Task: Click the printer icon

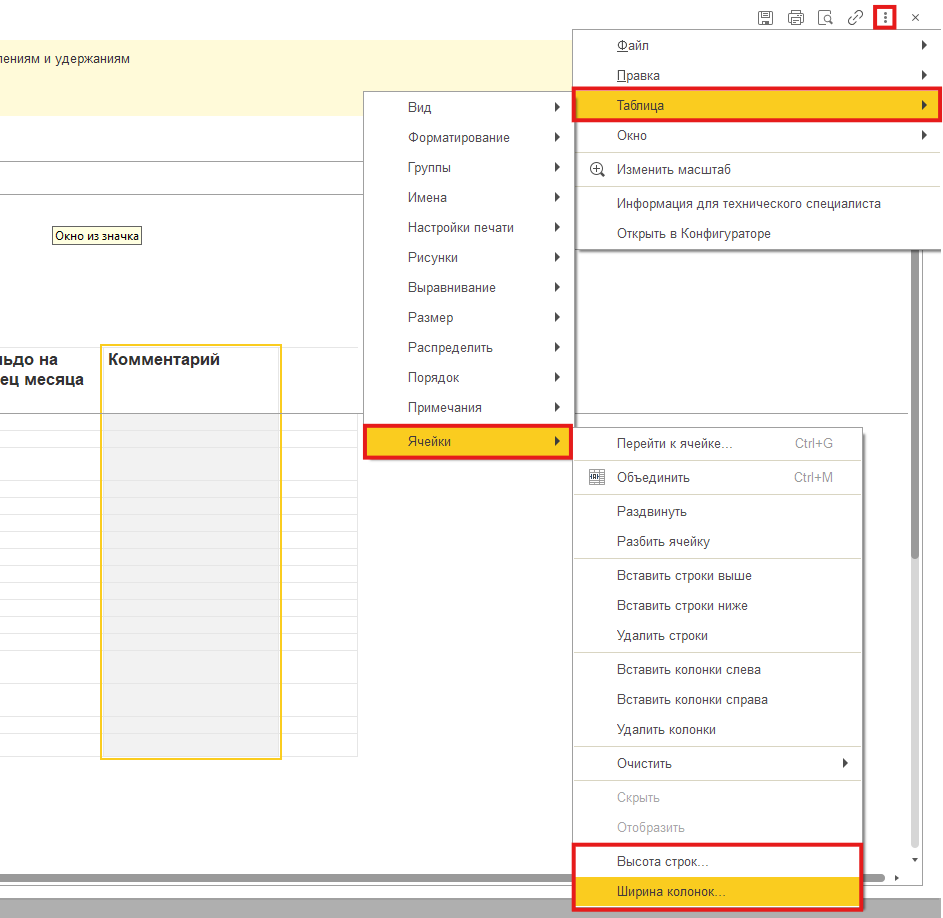Action: click(x=796, y=17)
